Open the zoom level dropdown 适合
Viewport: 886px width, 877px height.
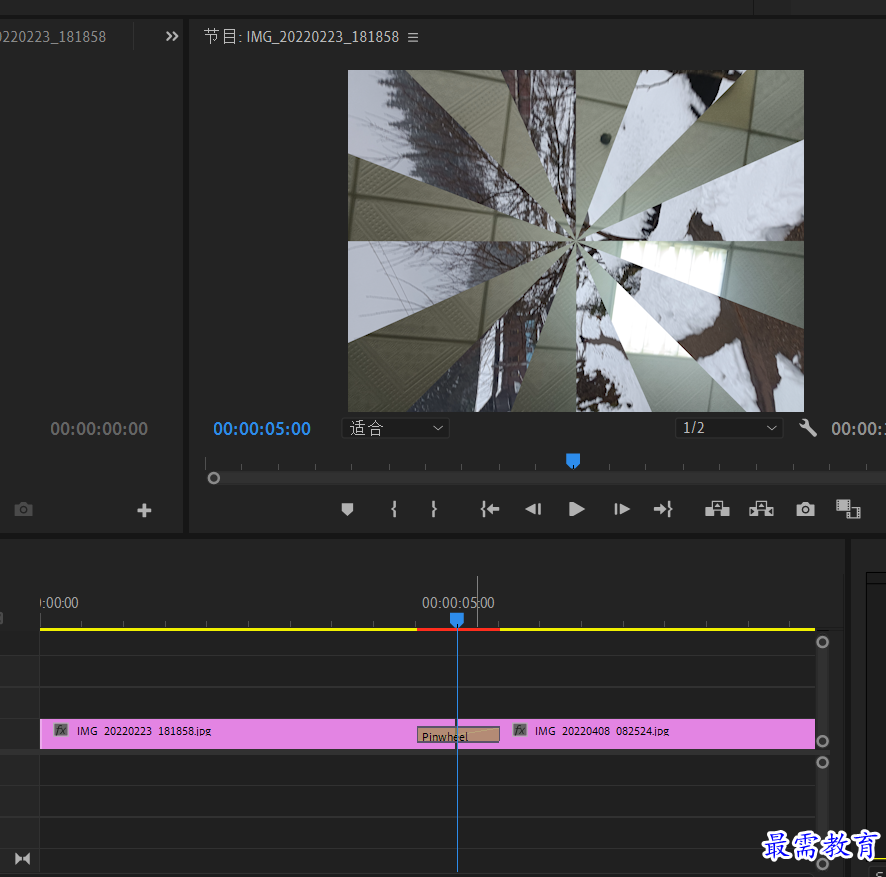(395, 428)
